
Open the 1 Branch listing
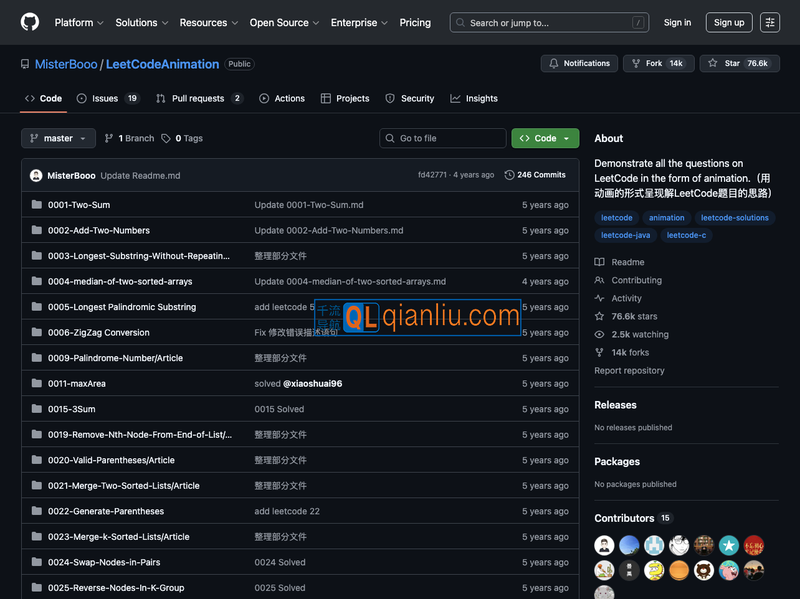click(x=130, y=138)
